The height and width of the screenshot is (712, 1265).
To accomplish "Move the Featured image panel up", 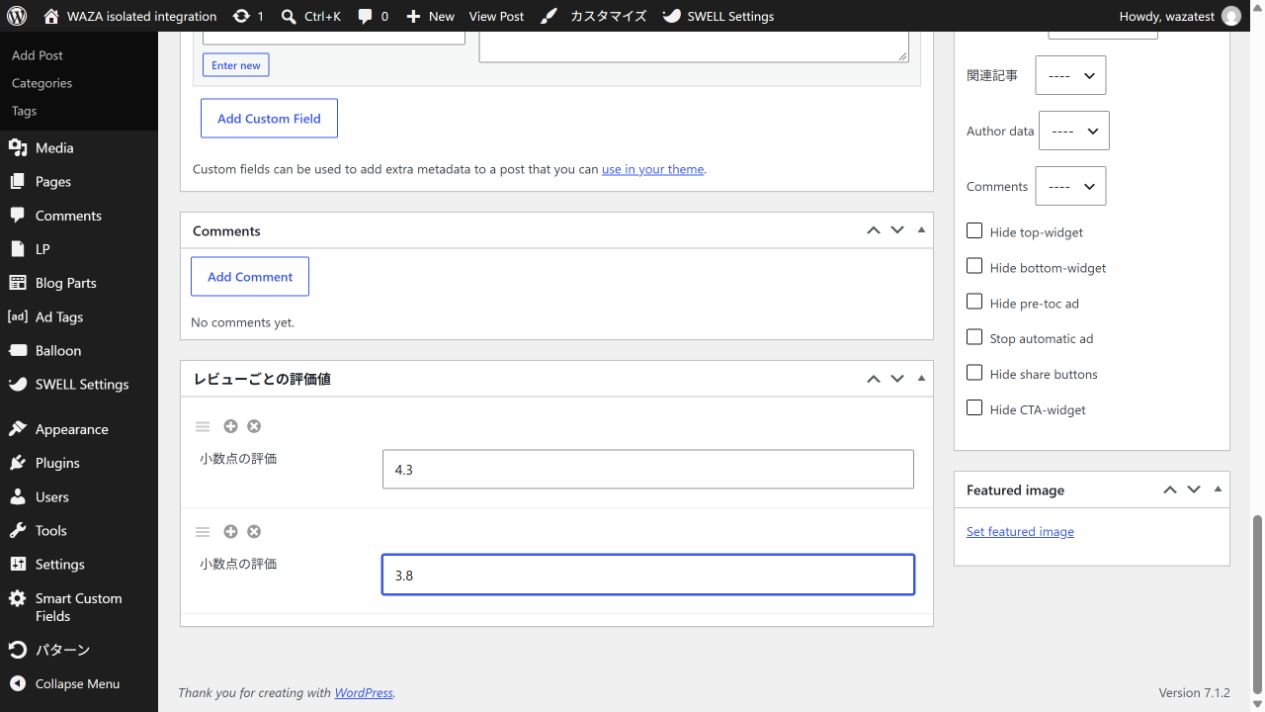I will (x=1170, y=490).
